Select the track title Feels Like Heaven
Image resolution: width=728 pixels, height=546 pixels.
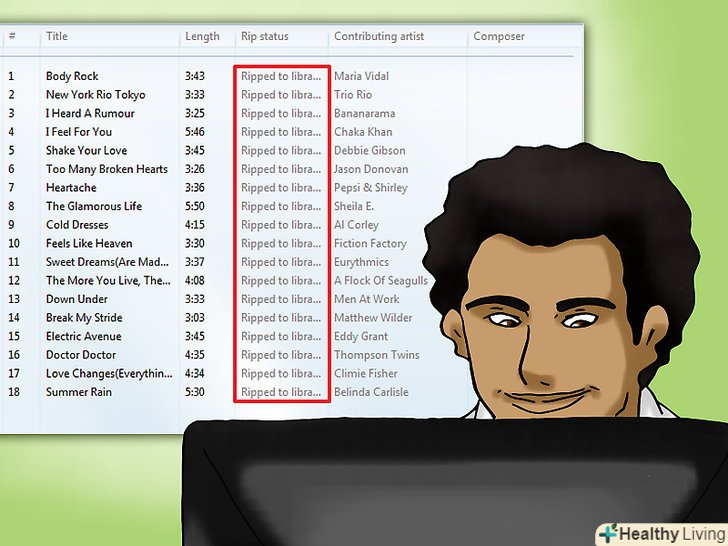coord(89,243)
